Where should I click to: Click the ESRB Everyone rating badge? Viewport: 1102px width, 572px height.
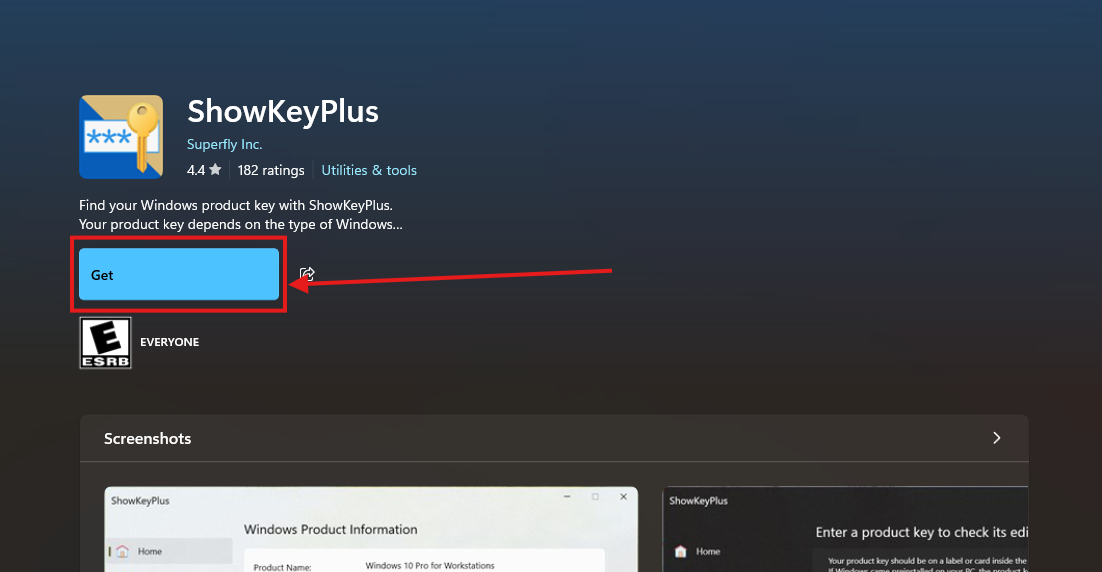click(105, 342)
